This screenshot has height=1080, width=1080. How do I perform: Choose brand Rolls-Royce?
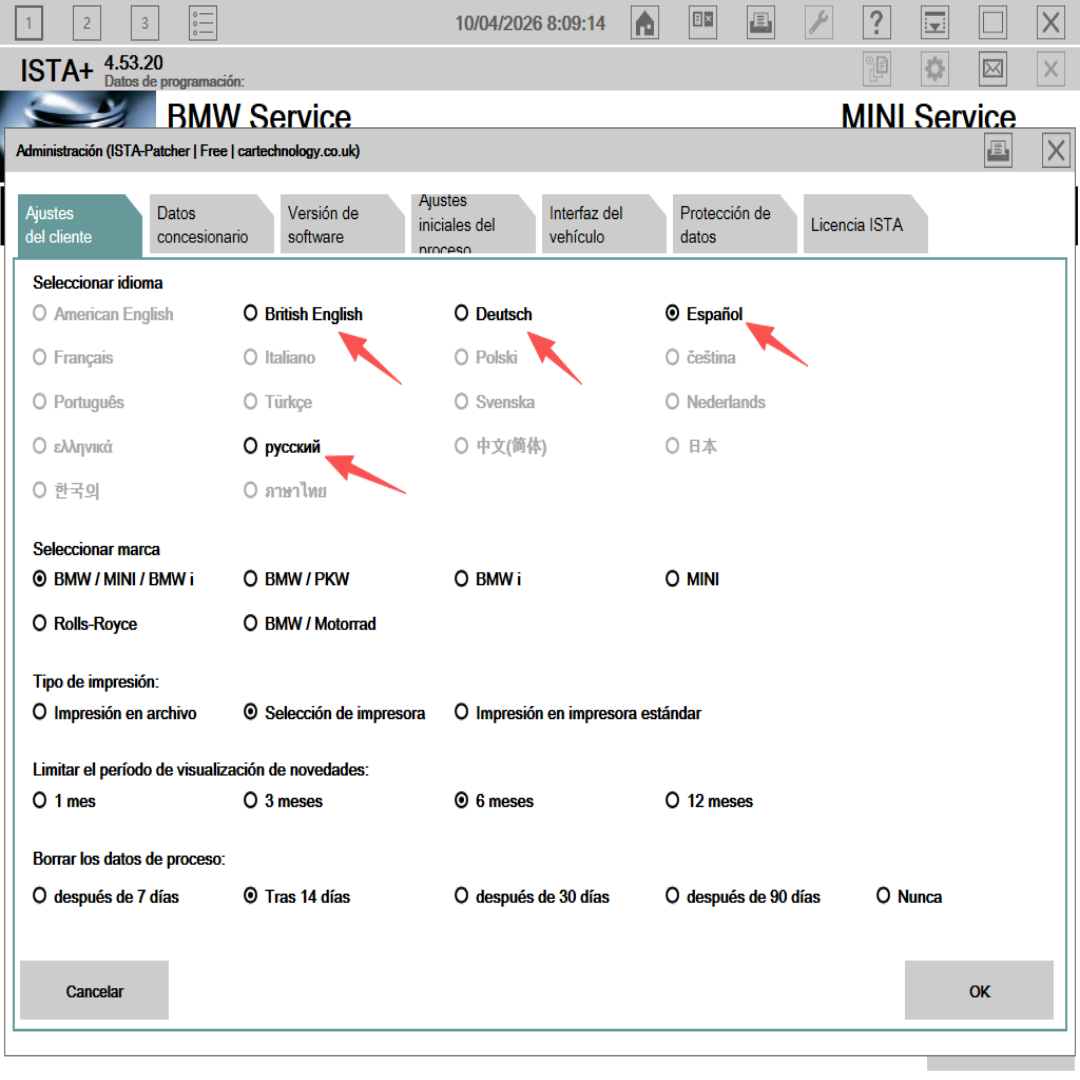pos(85,624)
